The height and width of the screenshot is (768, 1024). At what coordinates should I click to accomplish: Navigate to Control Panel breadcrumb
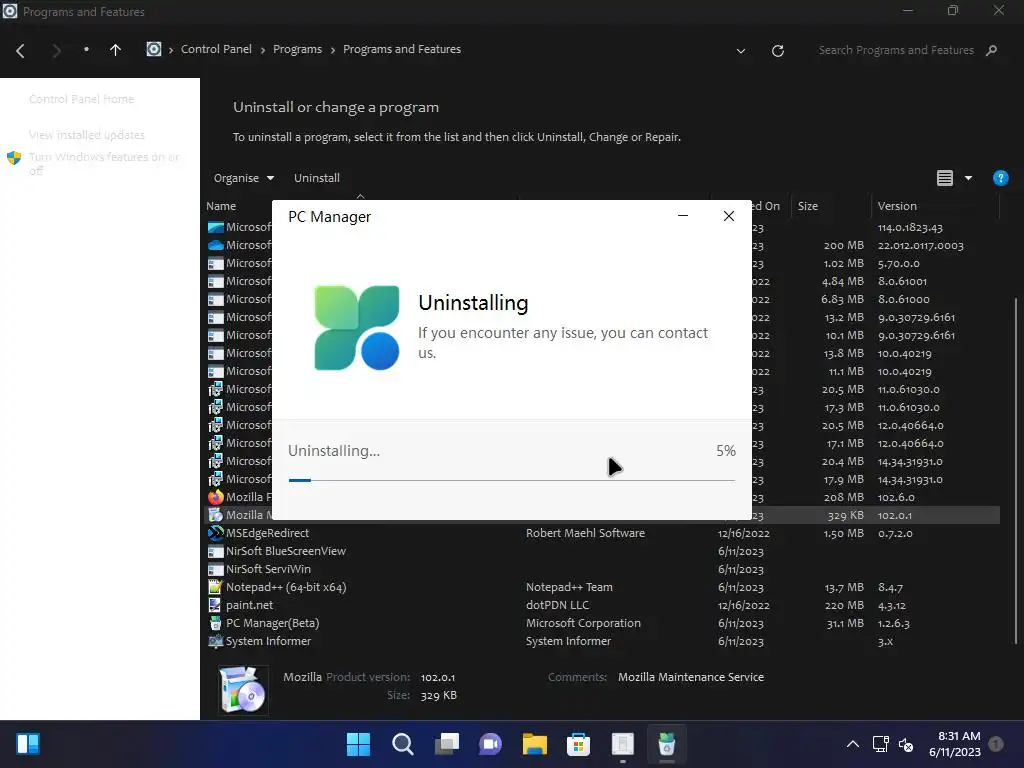[216, 50]
